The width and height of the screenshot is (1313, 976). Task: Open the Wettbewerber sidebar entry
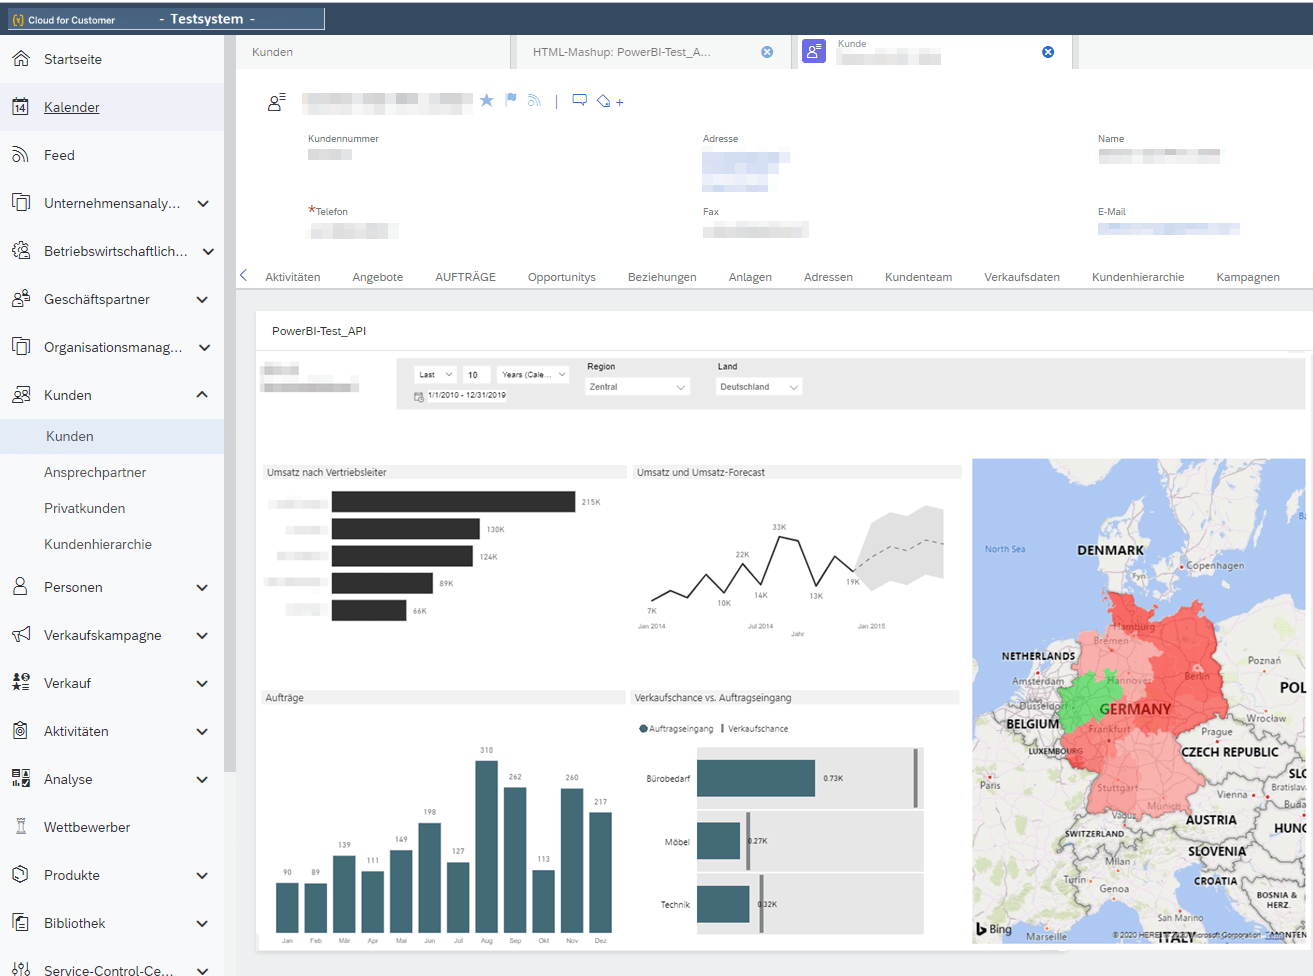pos(87,827)
